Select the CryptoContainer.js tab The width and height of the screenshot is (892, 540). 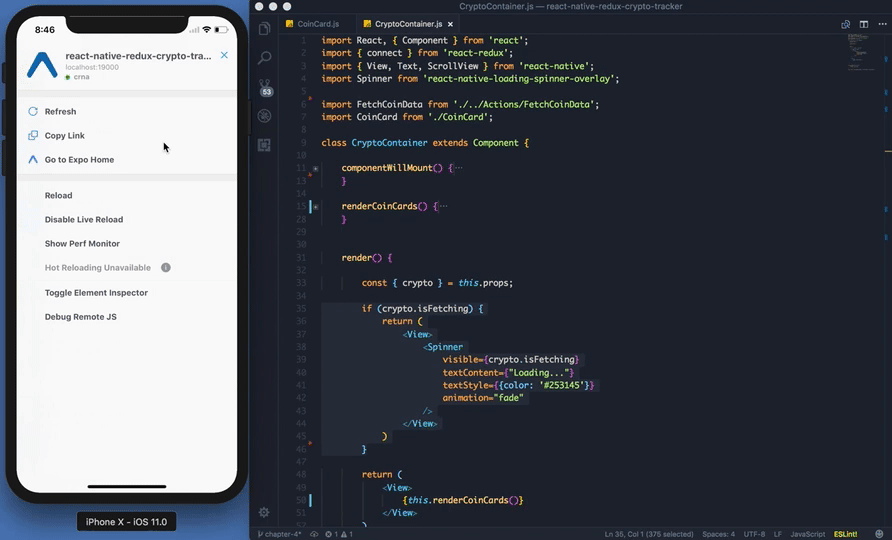[x=408, y=24]
